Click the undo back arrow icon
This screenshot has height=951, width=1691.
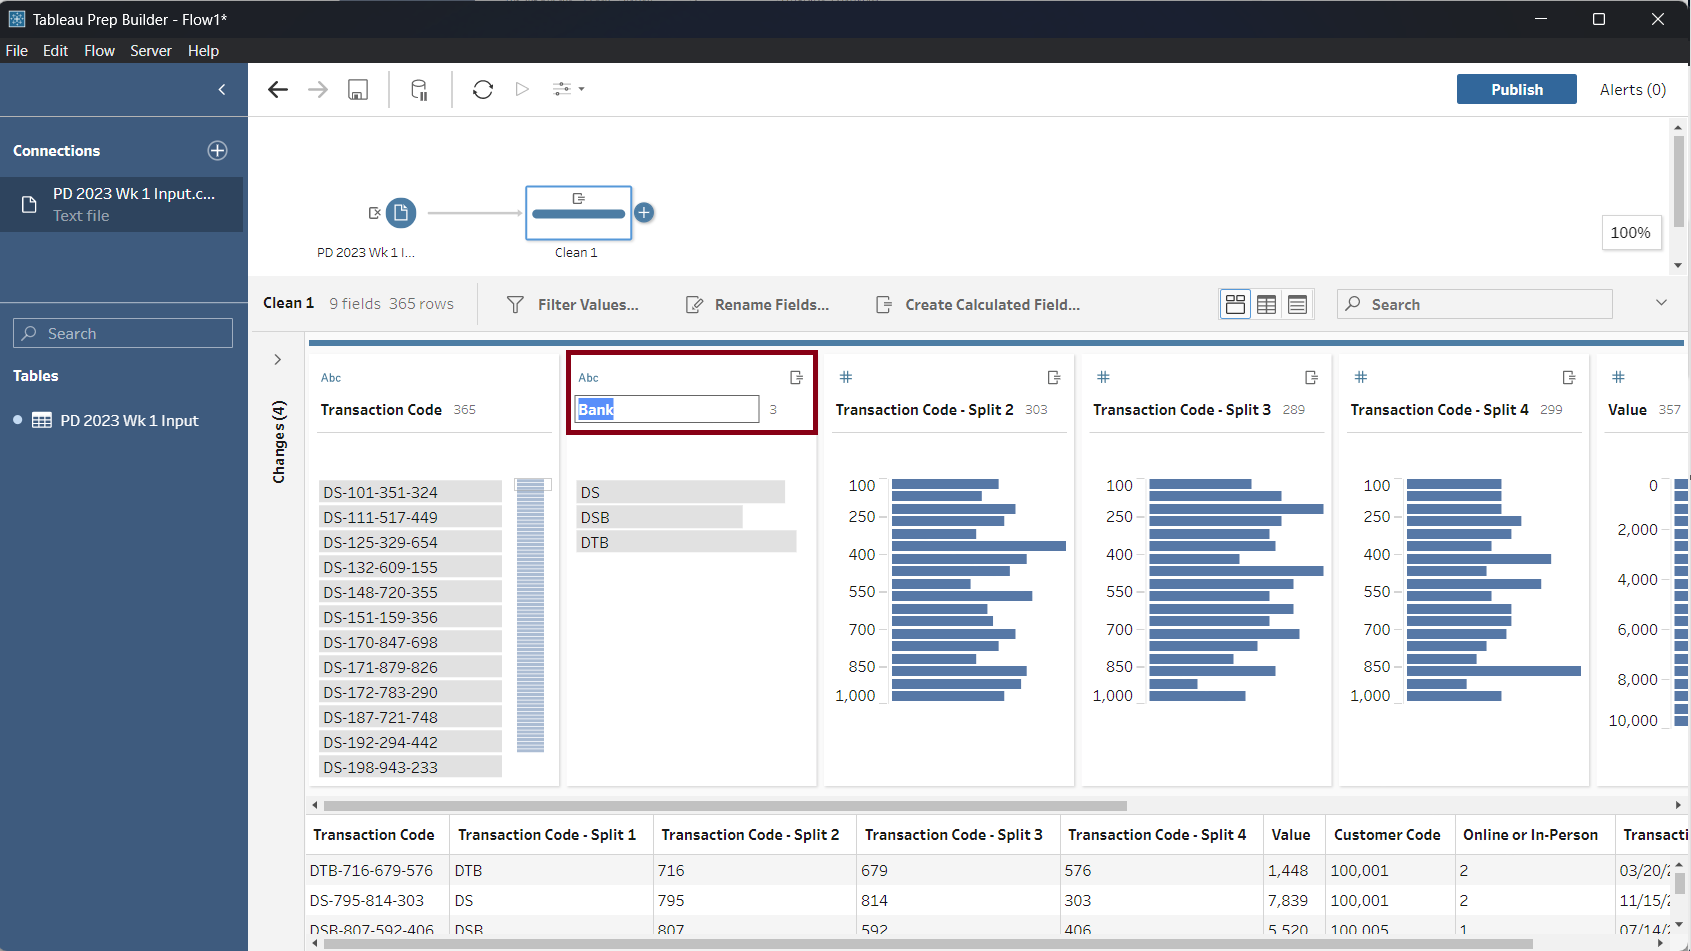coord(278,90)
